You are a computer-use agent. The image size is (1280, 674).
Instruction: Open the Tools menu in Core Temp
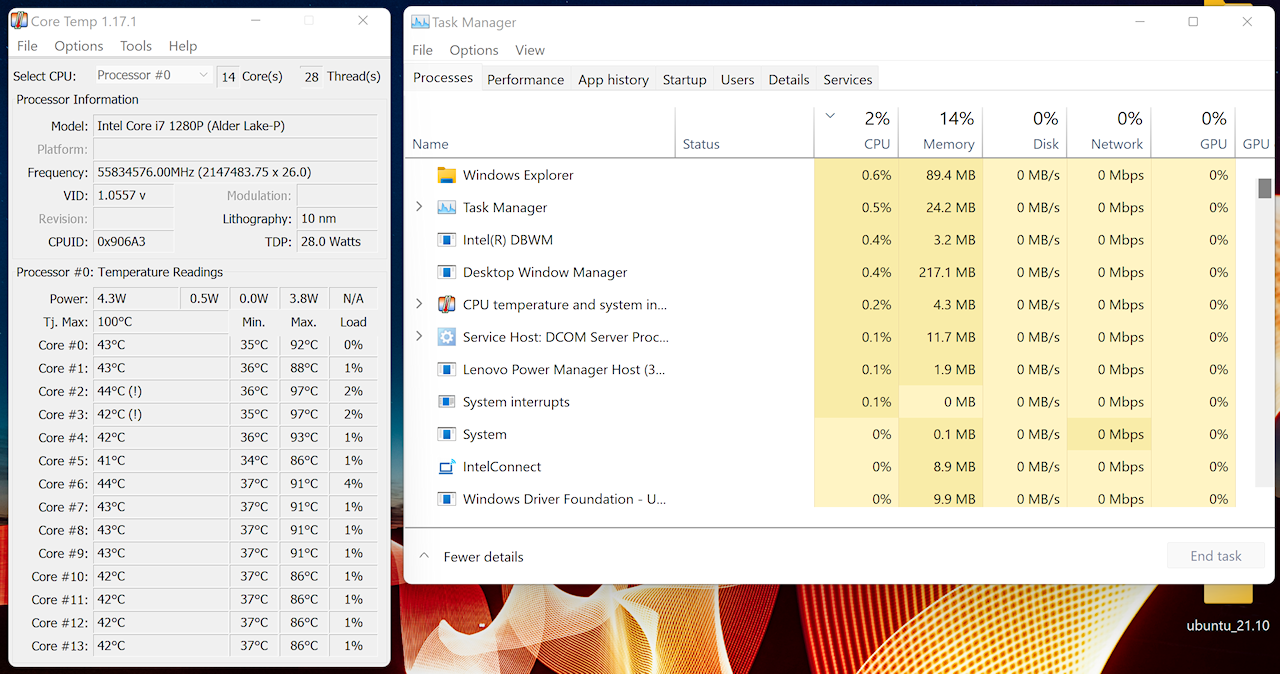pyautogui.click(x=136, y=46)
